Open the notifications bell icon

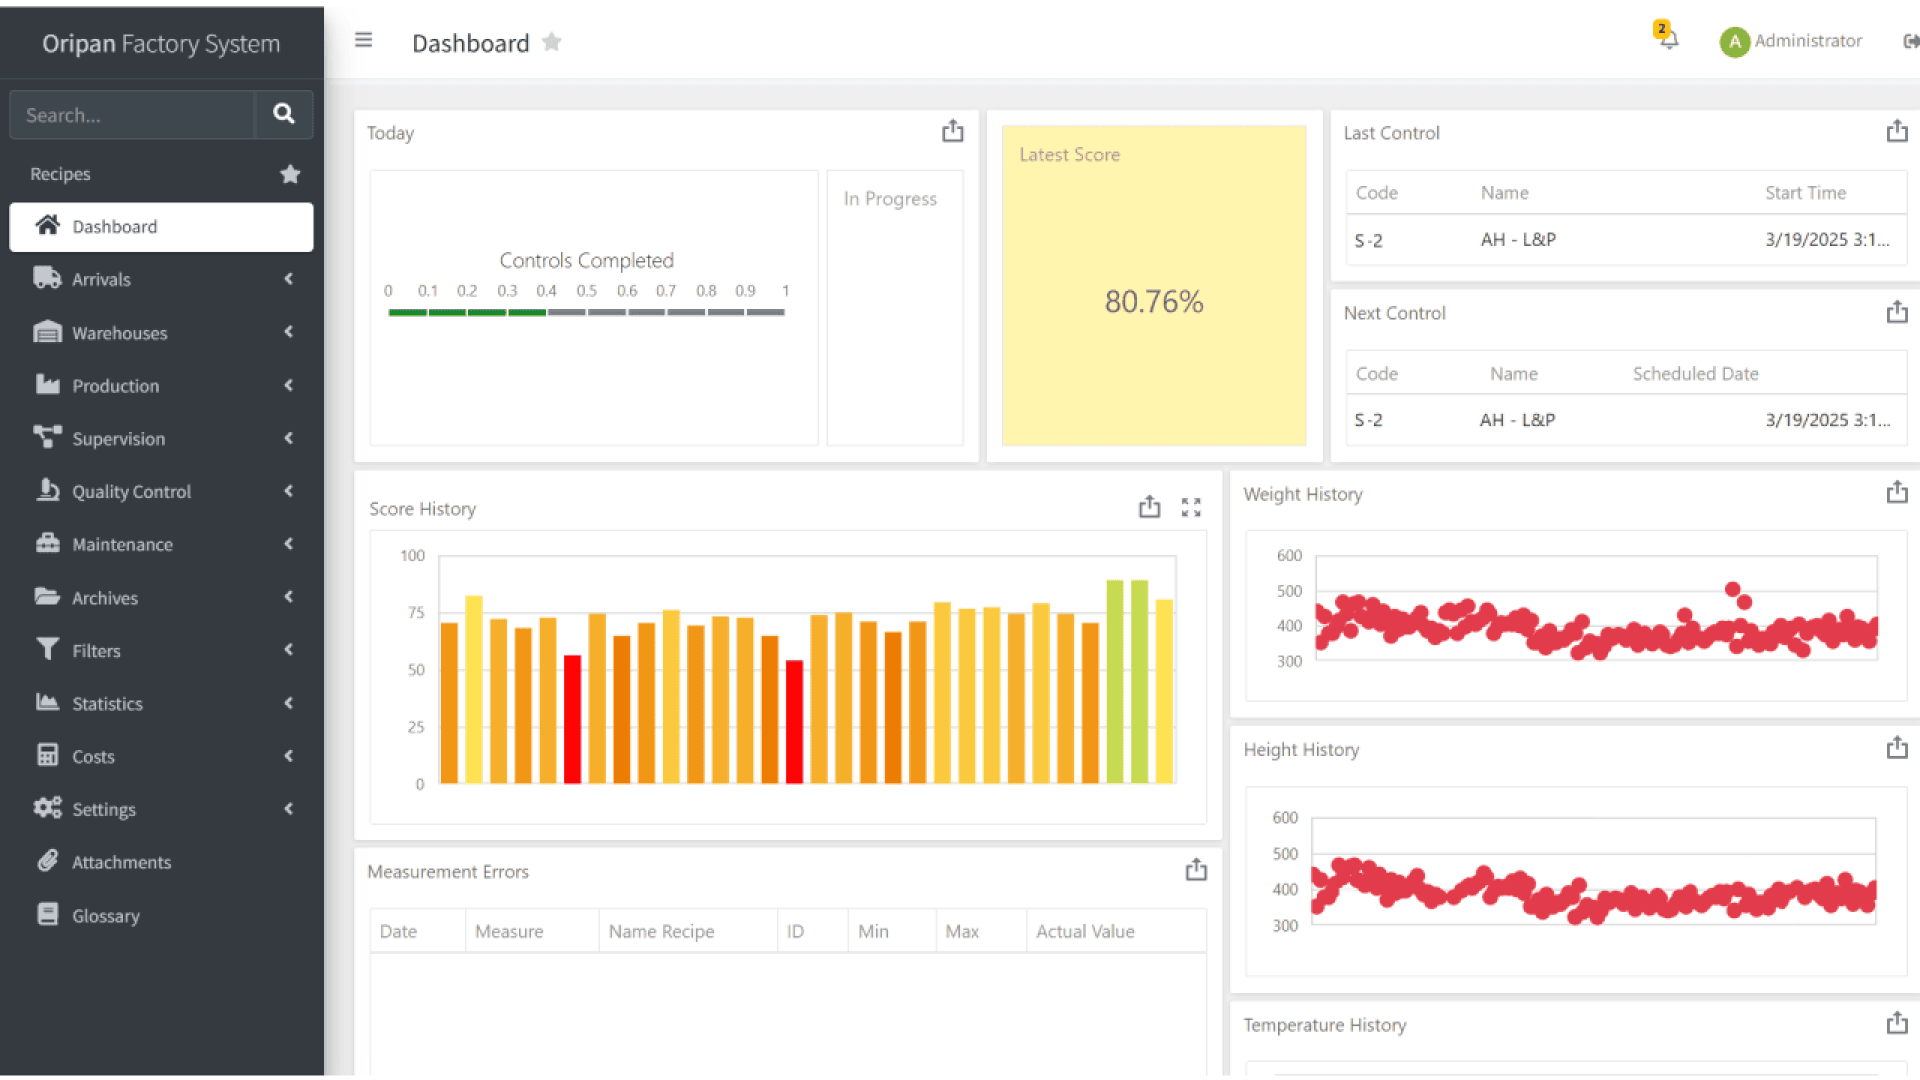pos(1666,42)
